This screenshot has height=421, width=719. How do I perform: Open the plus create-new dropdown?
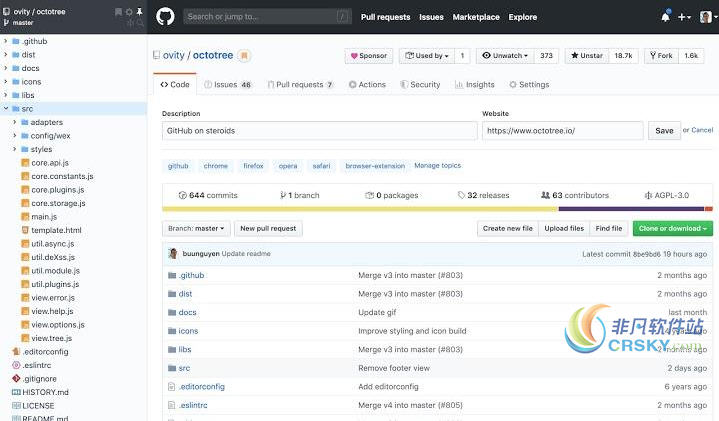(684, 17)
